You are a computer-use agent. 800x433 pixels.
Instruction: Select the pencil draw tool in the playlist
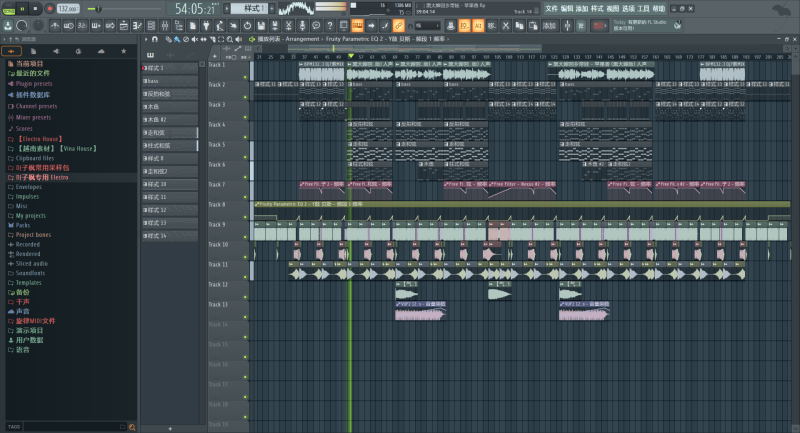coord(168,39)
